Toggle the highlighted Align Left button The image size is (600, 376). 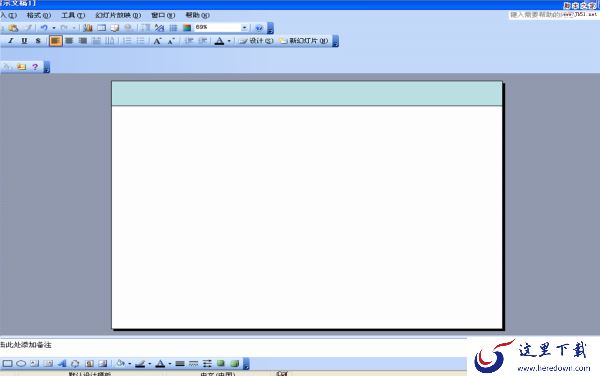tap(55, 41)
